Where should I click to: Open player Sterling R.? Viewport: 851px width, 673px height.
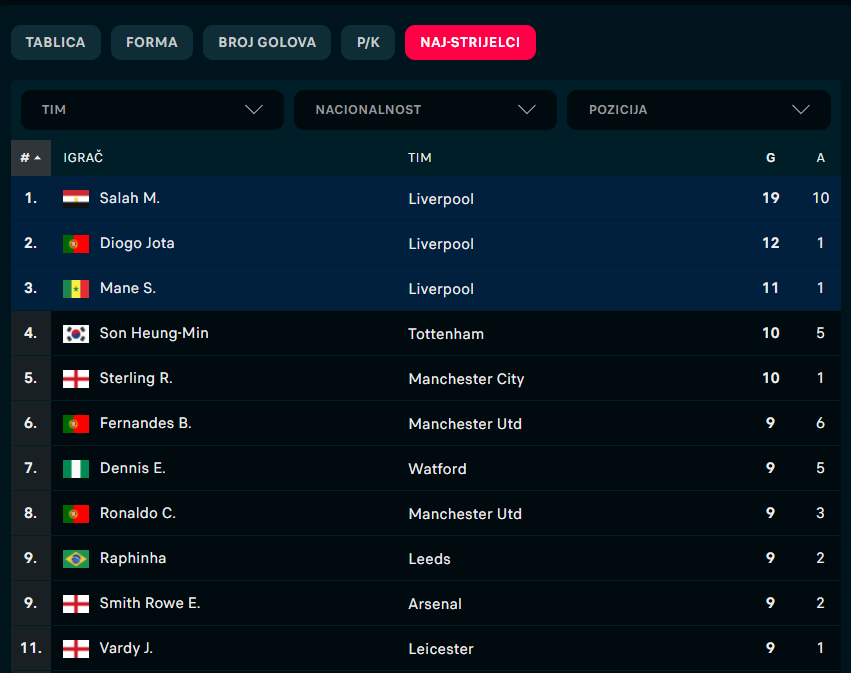click(136, 378)
